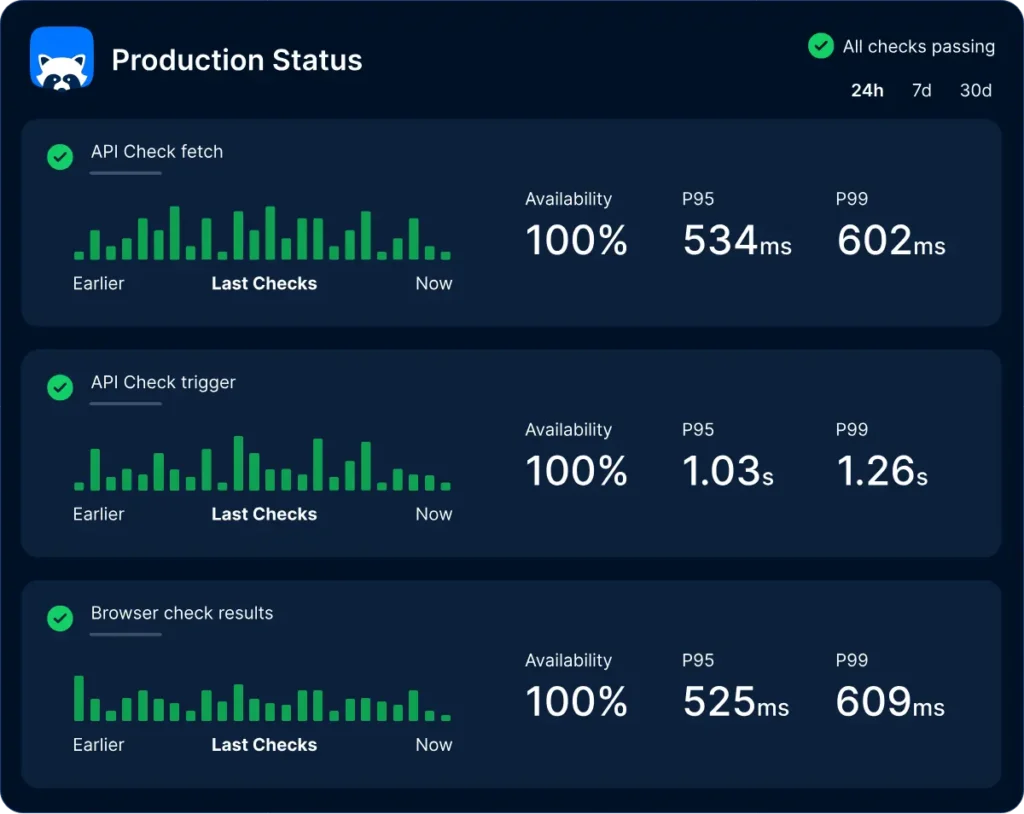Click the green check icon beside API Check trigger

tap(60, 387)
